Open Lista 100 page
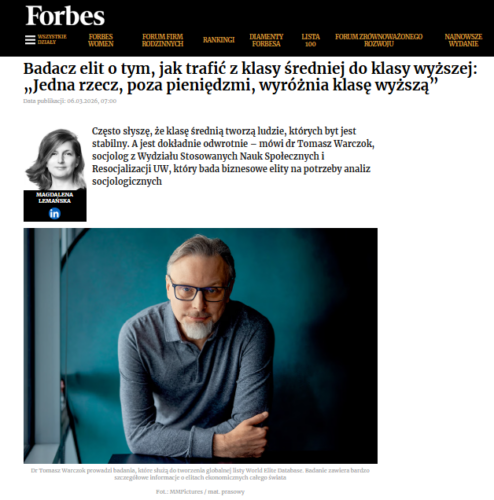Viewport: 494px width, 500px height. (311, 40)
